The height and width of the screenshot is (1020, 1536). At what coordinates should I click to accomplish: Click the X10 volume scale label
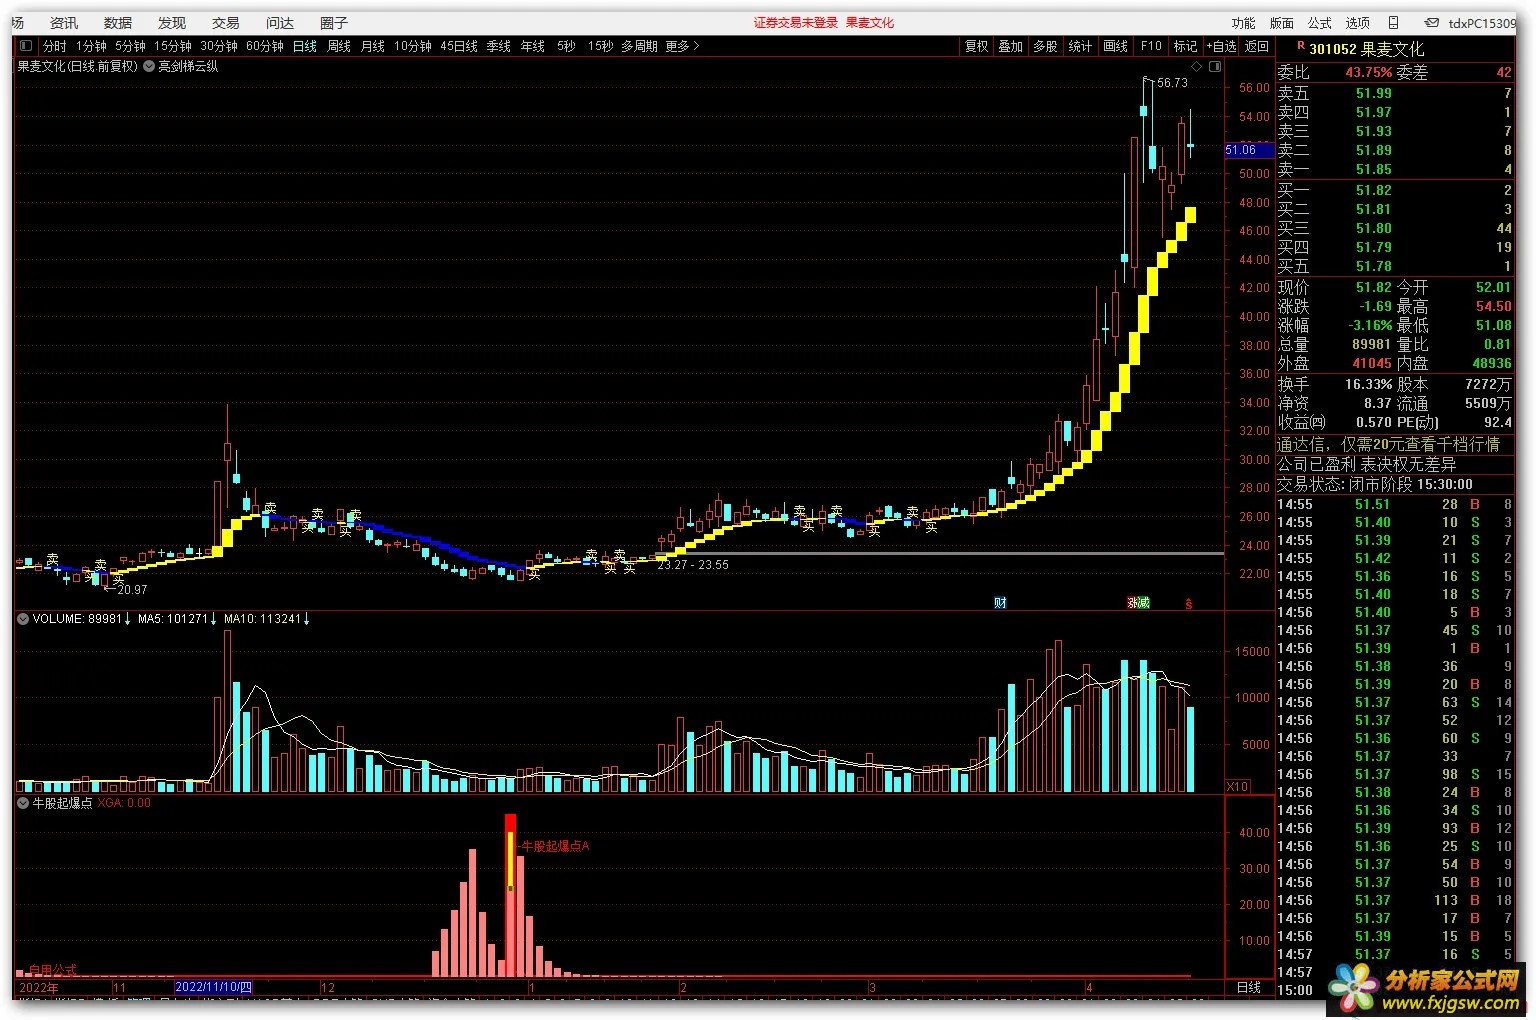pyautogui.click(x=1238, y=786)
